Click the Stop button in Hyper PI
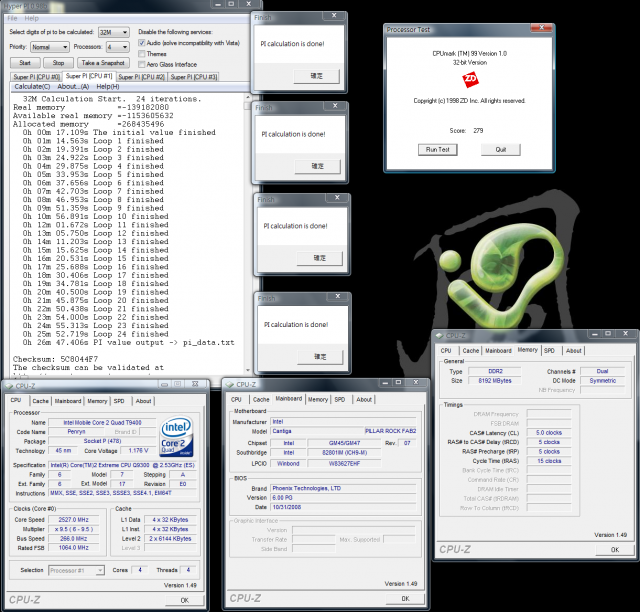This screenshot has width=640, height=612. [x=58, y=63]
